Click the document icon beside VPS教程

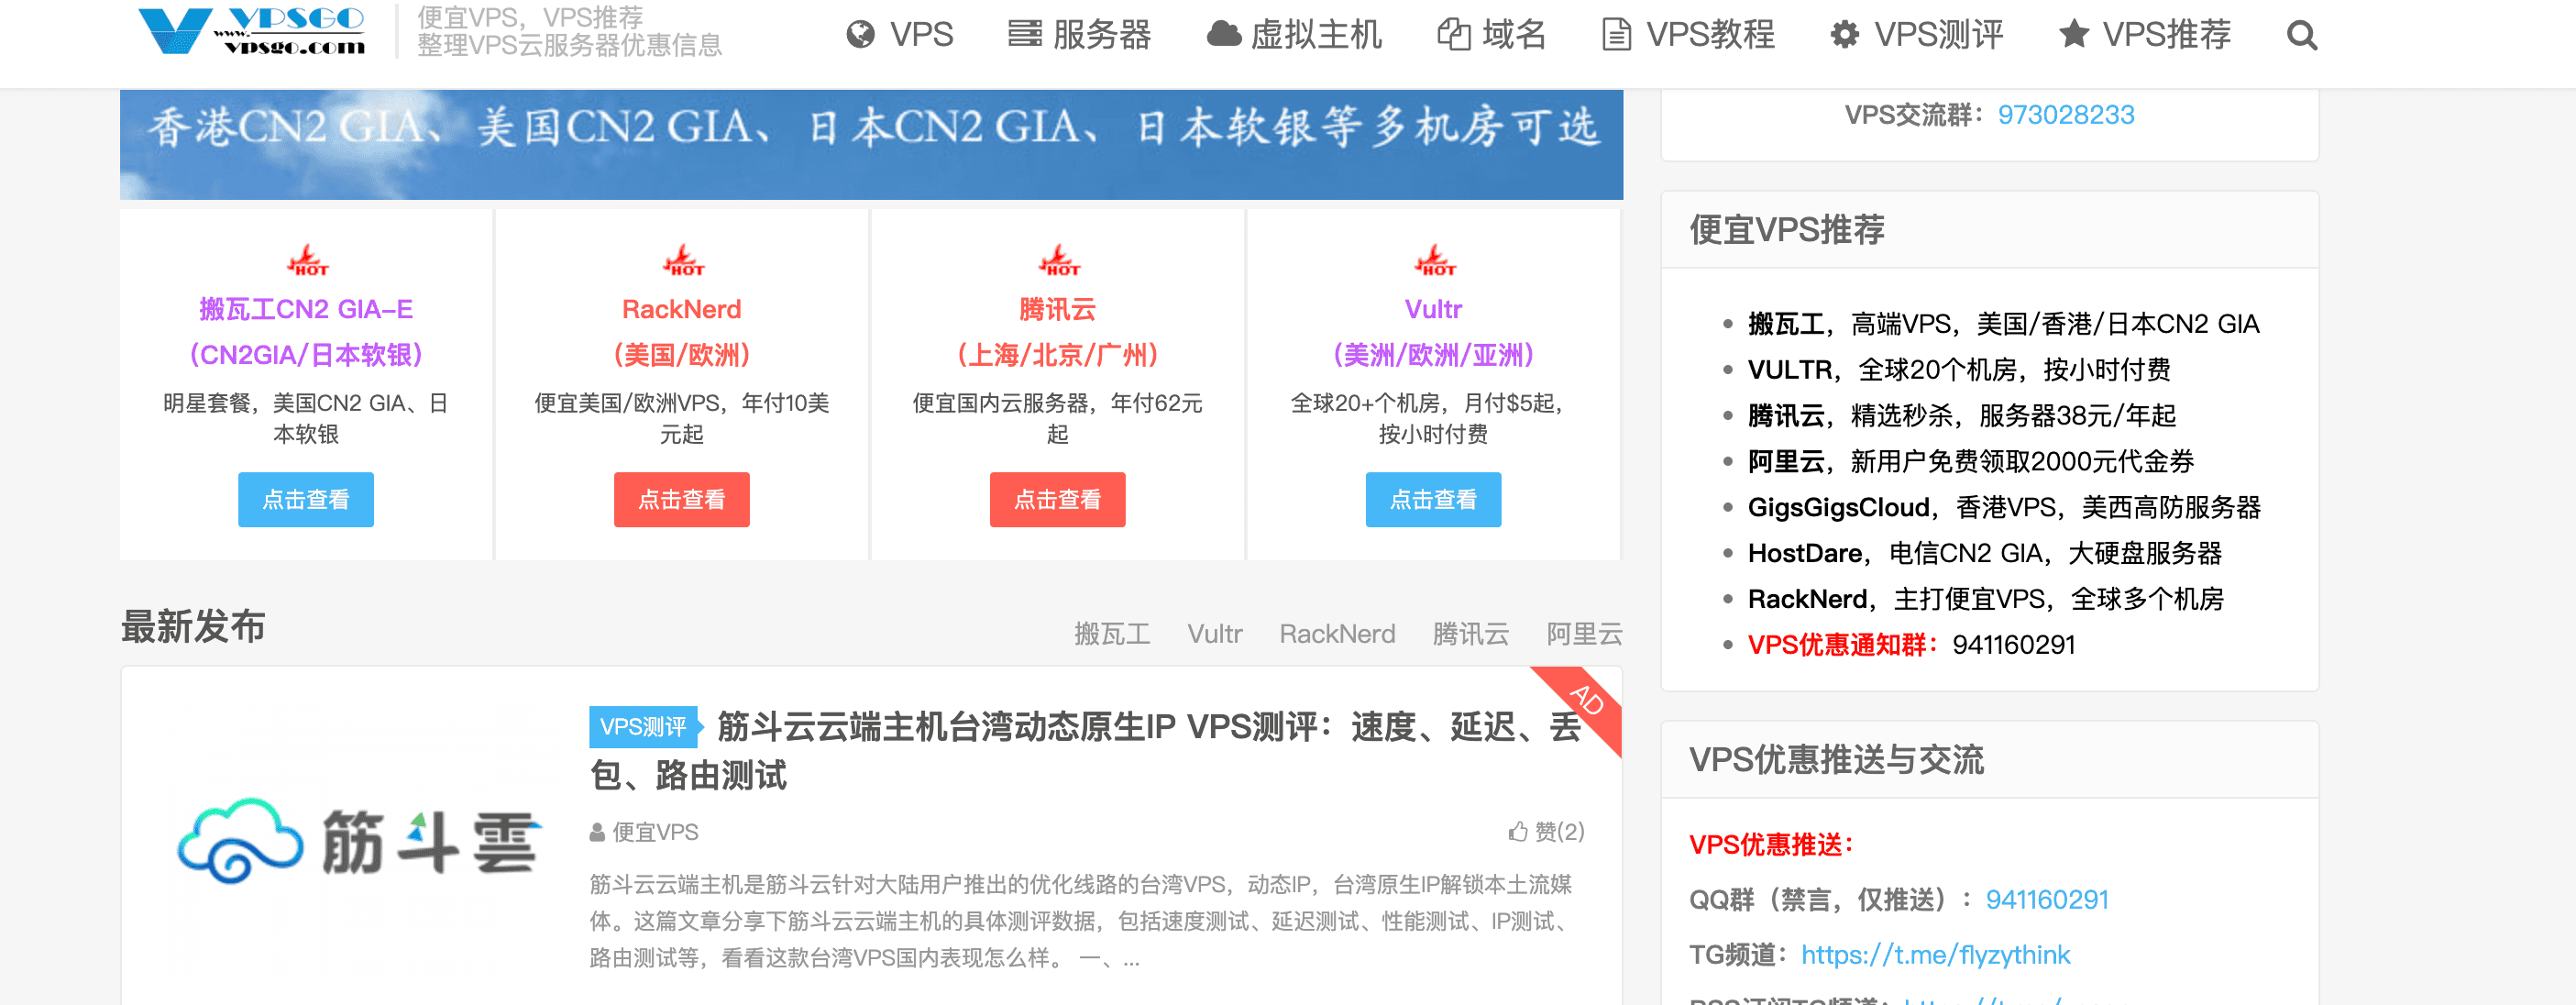click(x=1617, y=34)
